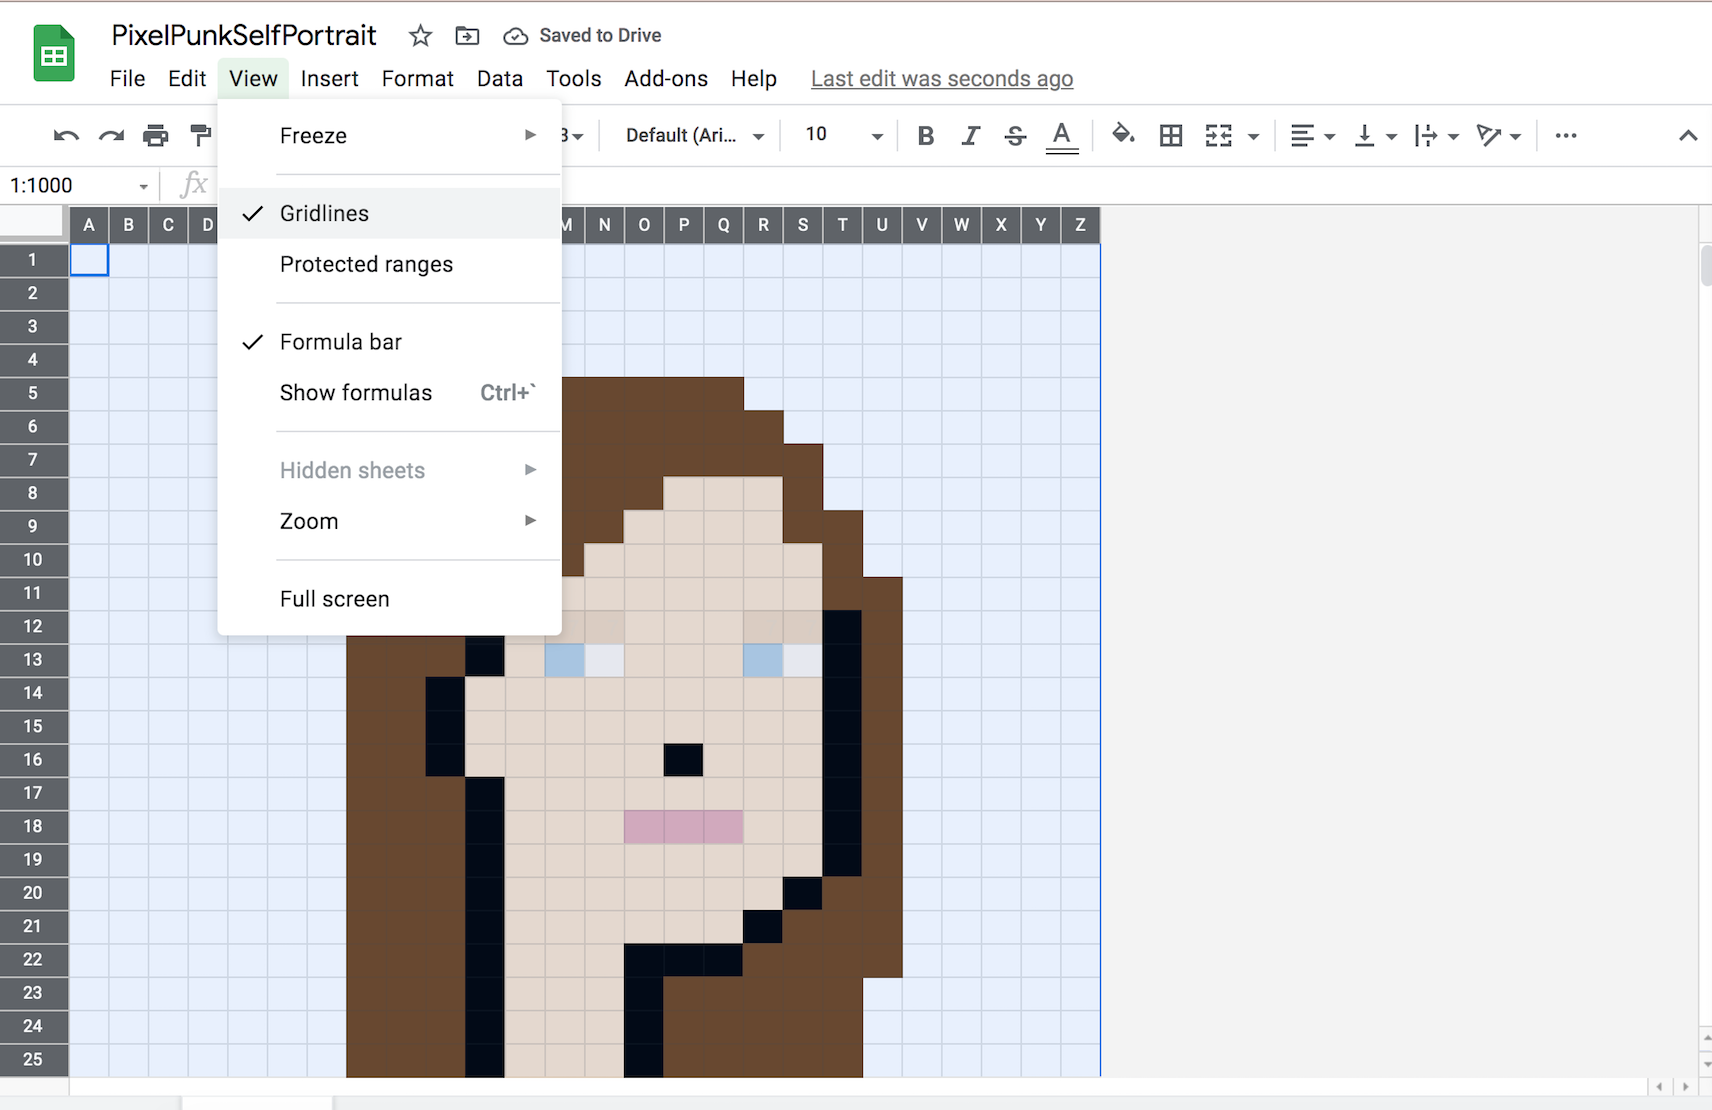The height and width of the screenshot is (1110, 1712).
Task: Toggle the Formula bar option
Action: tap(340, 341)
